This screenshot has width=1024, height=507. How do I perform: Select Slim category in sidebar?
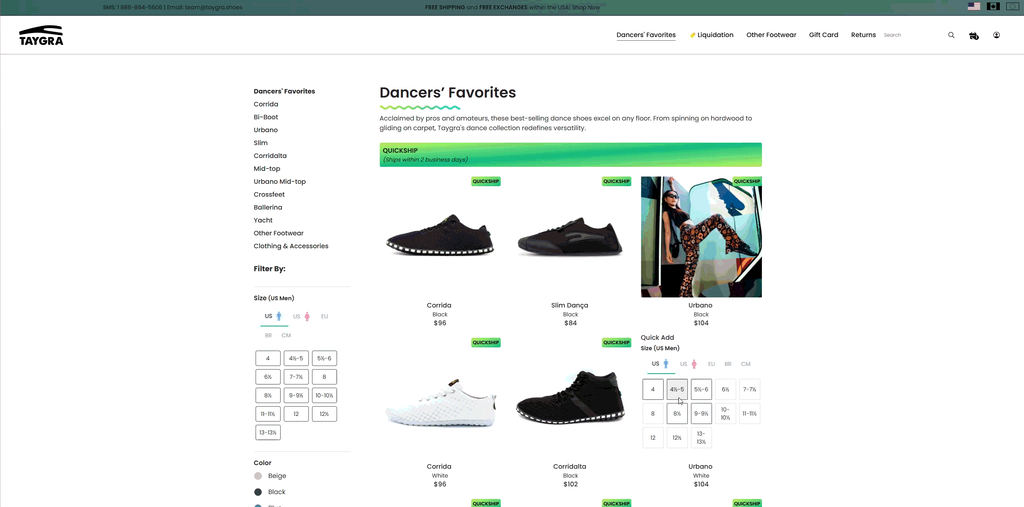click(261, 143)
